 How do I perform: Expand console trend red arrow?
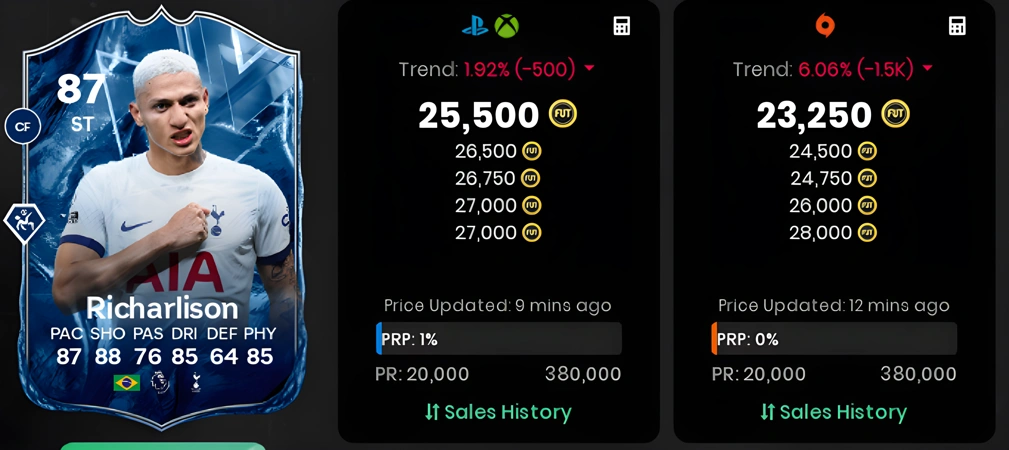589,68
